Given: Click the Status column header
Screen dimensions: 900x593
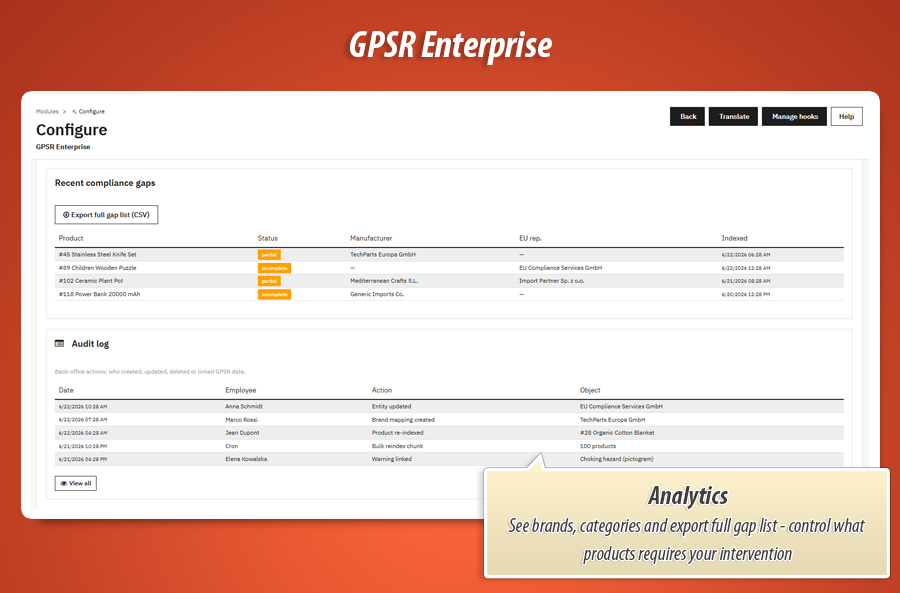Looking at the screenshot, I should 267,238.
